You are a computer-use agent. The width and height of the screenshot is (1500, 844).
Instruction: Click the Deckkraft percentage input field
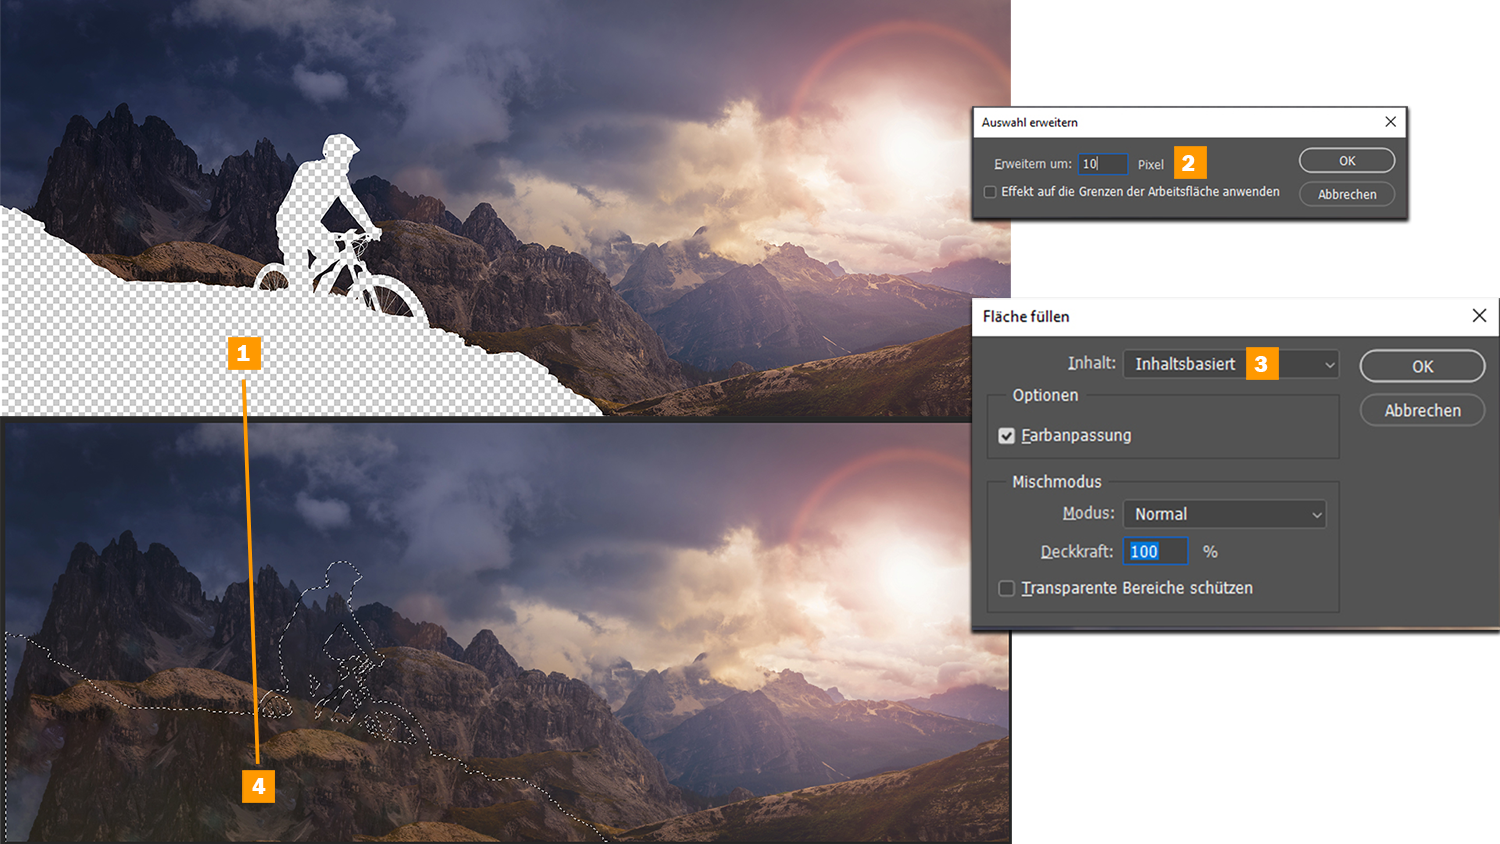1156,551
